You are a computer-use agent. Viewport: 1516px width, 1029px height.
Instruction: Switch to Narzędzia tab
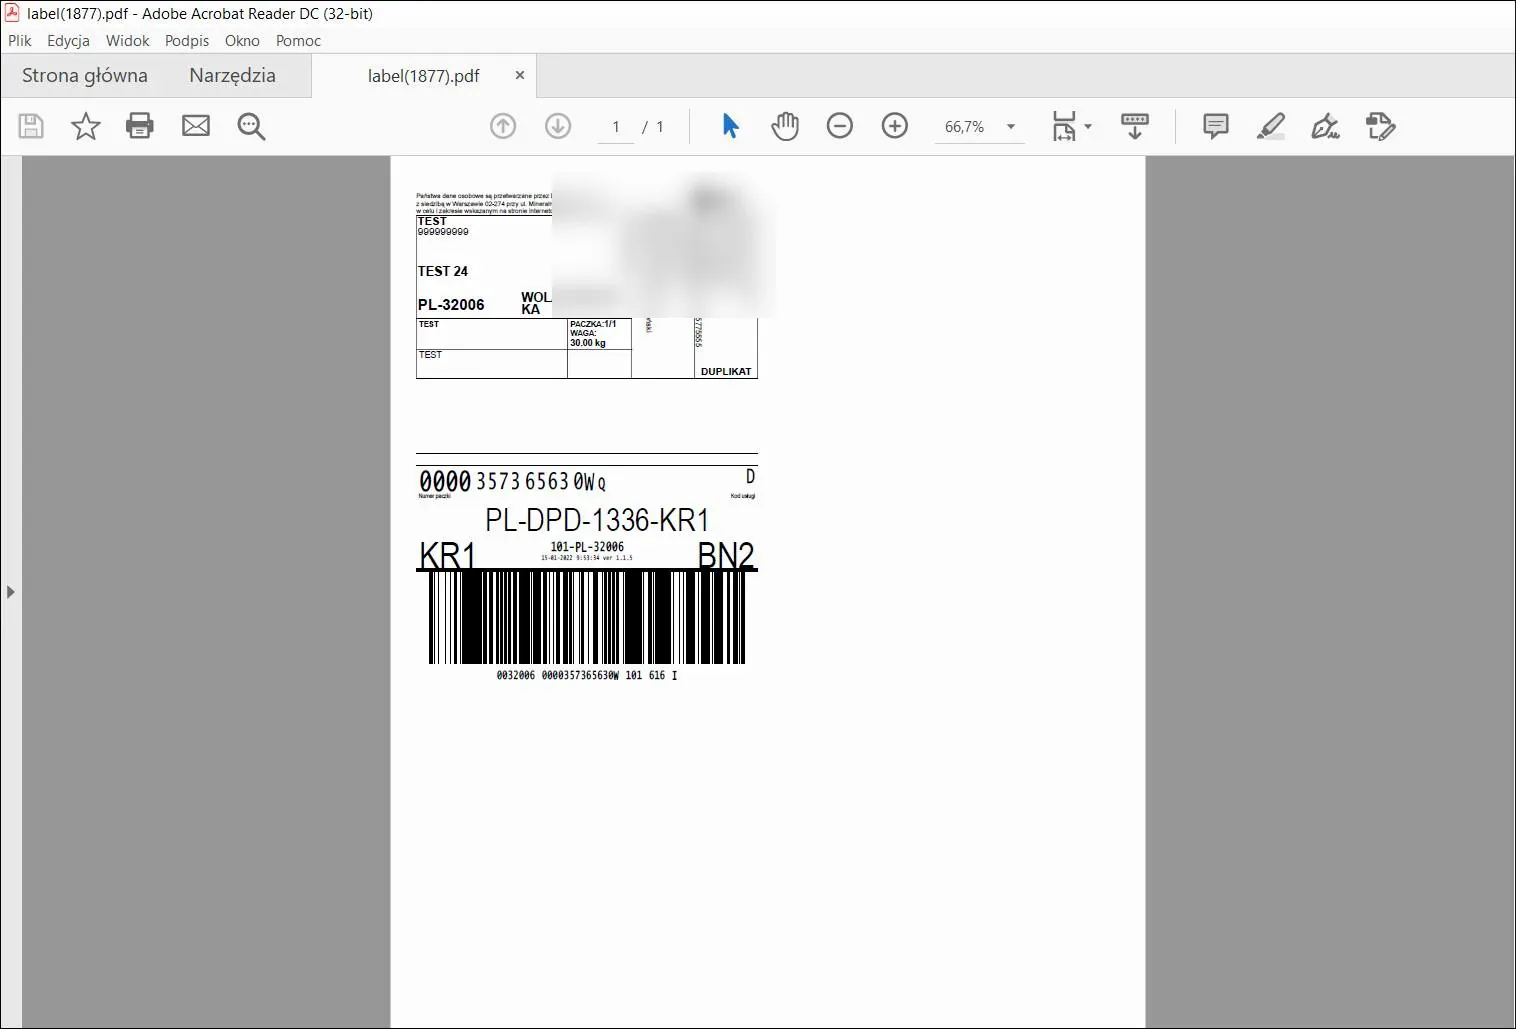click(232, 76)
